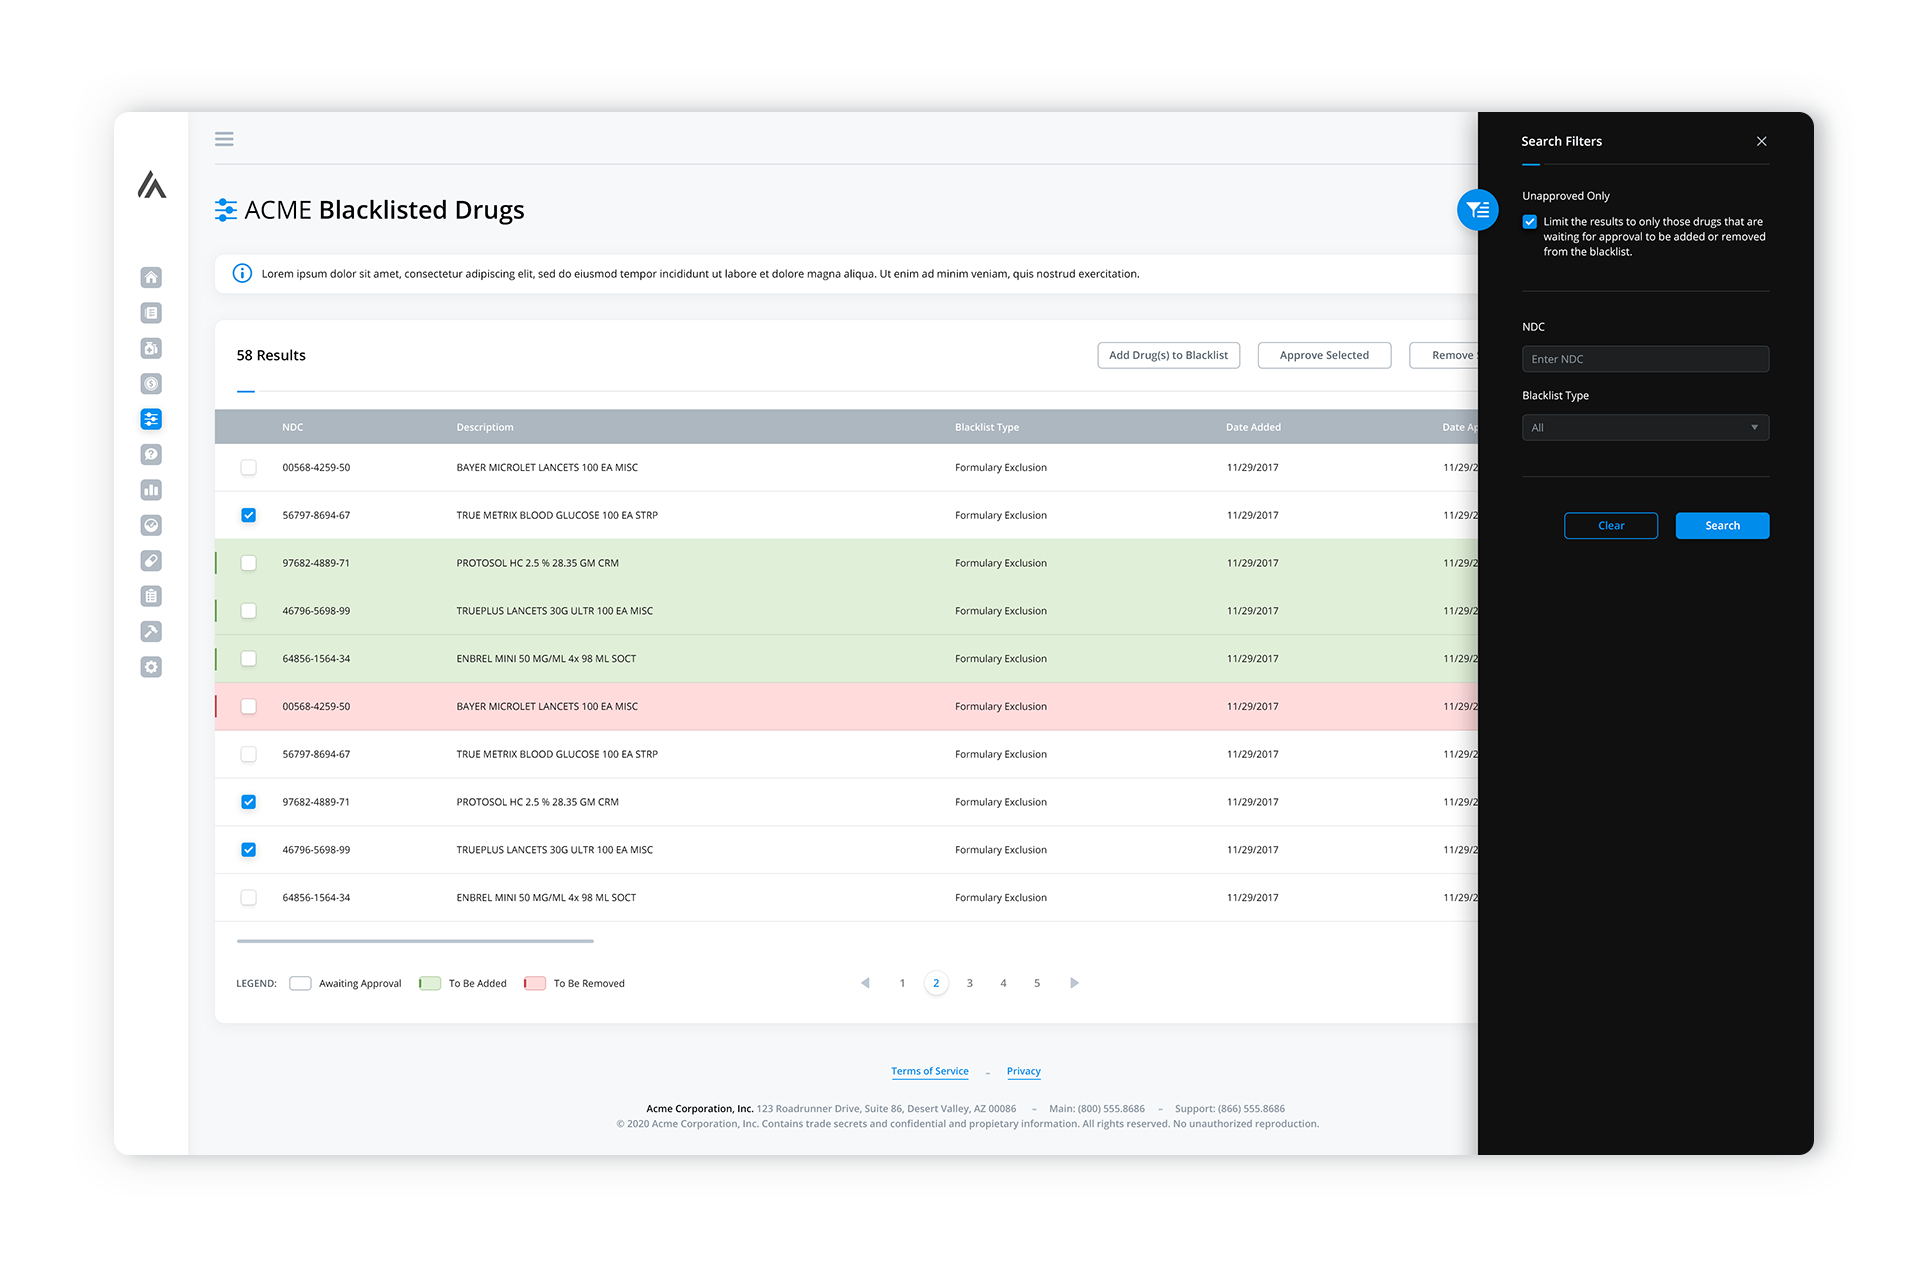This screenshot has width=1920, height=1264.
Task: Open the hamburger menu at top left
Action: click(x=224, y=139)
